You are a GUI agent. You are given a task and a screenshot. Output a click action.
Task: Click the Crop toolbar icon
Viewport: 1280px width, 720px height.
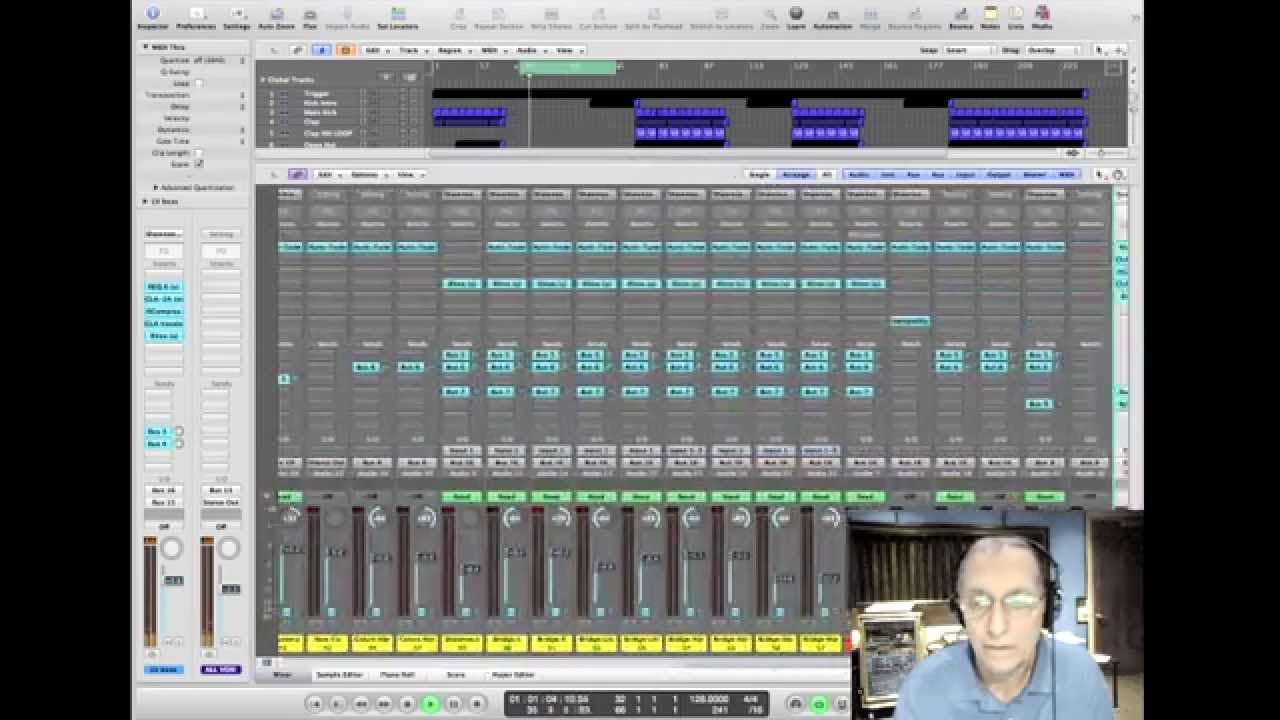point(458,16)
